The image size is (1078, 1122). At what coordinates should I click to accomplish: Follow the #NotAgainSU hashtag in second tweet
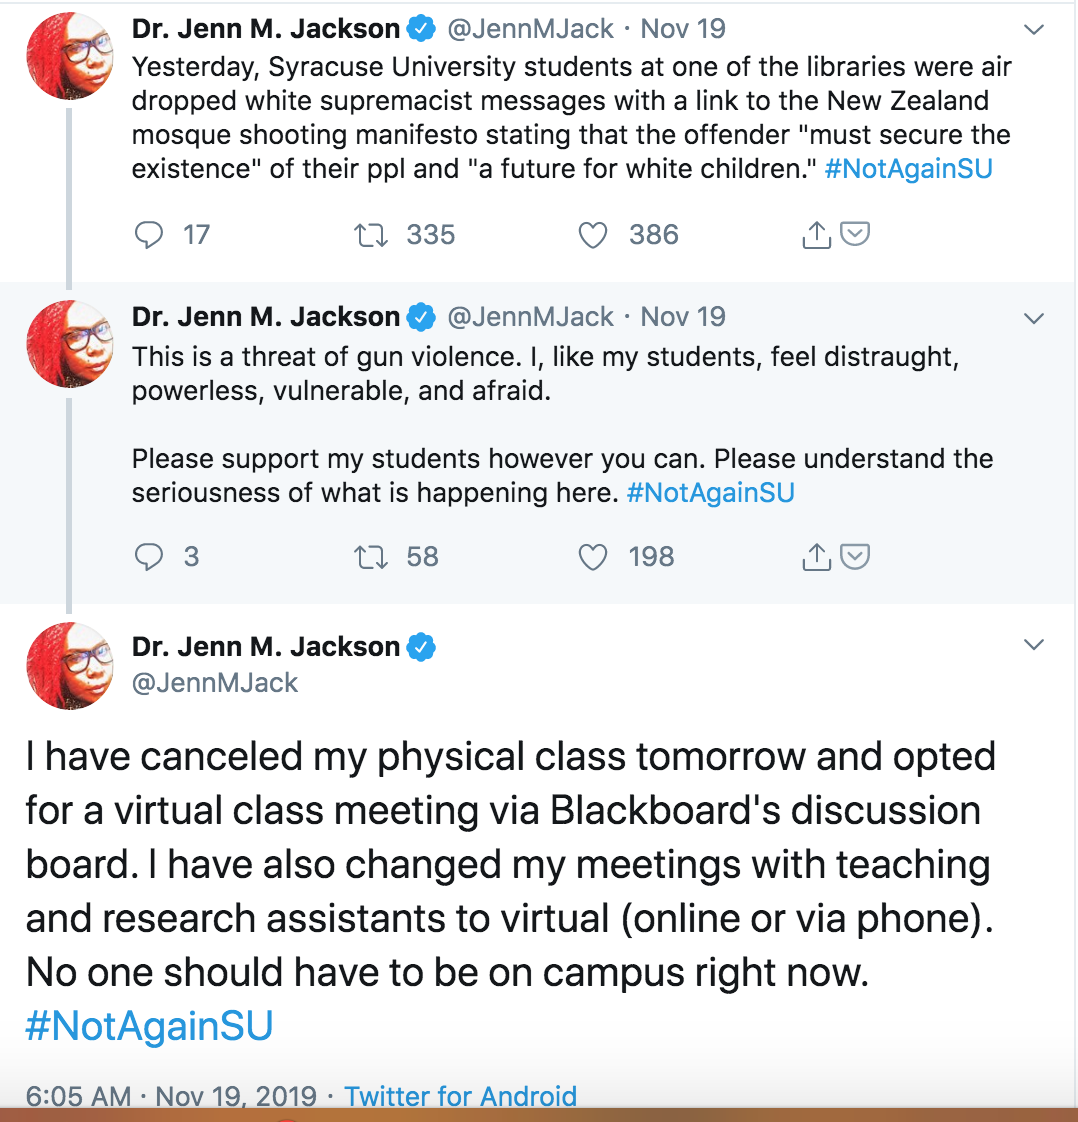tap(710, 493)
